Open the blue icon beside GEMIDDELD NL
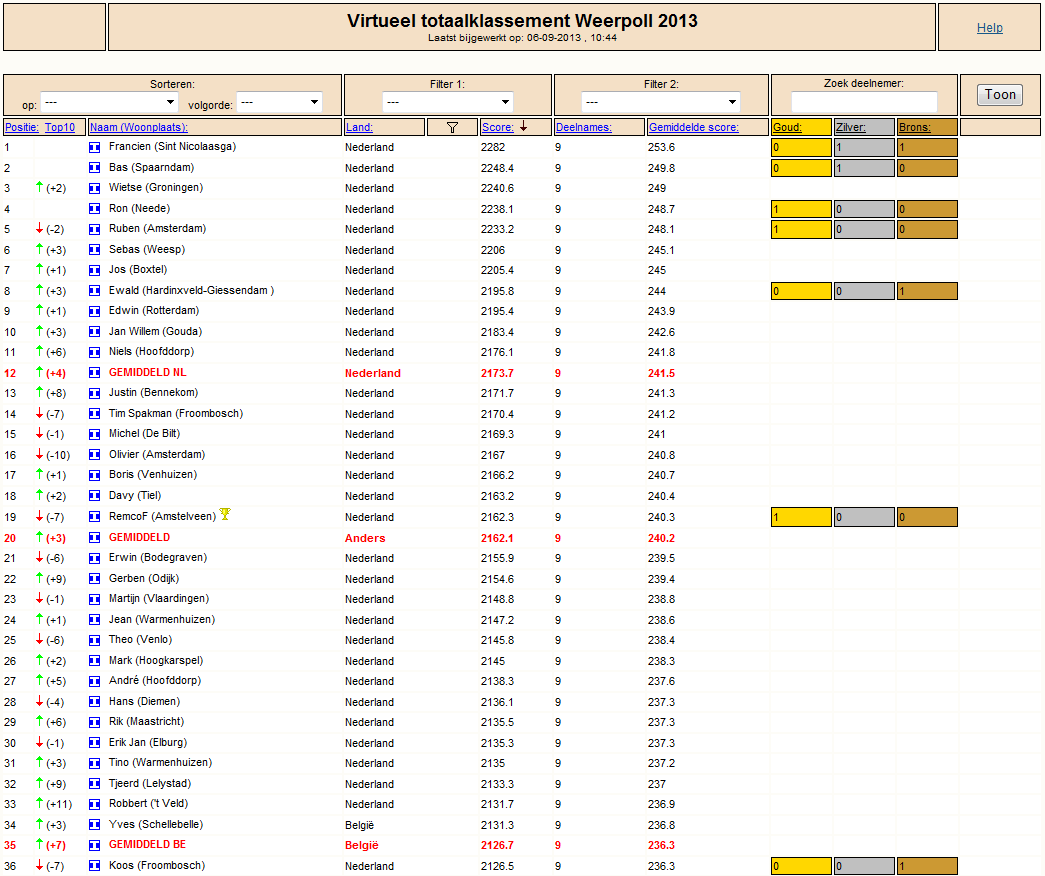The image size is (1045, 876). pyautogui.click(x=95, y=373)
